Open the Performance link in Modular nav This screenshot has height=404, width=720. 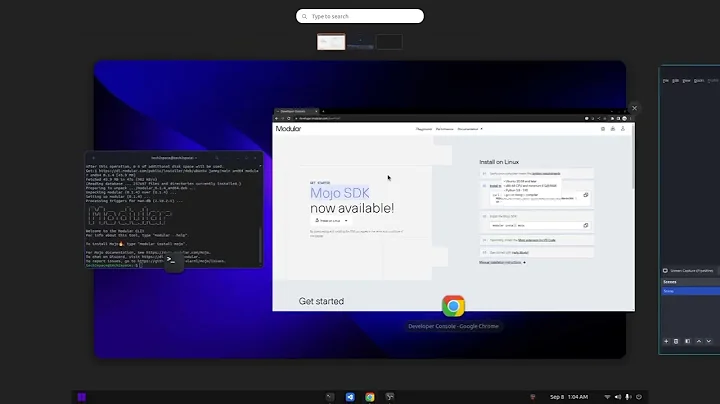click(444, 129)
